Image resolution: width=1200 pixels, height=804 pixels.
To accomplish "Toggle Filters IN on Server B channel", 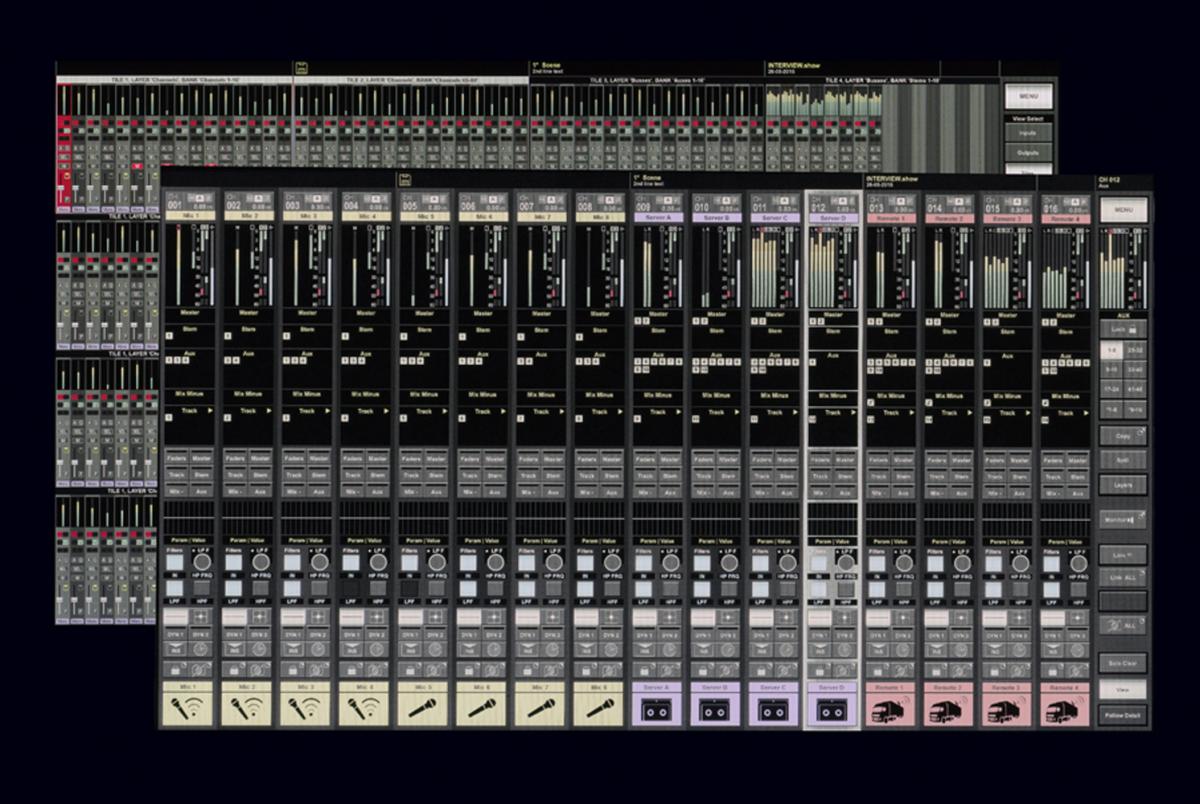I will [x=703, y=562].
